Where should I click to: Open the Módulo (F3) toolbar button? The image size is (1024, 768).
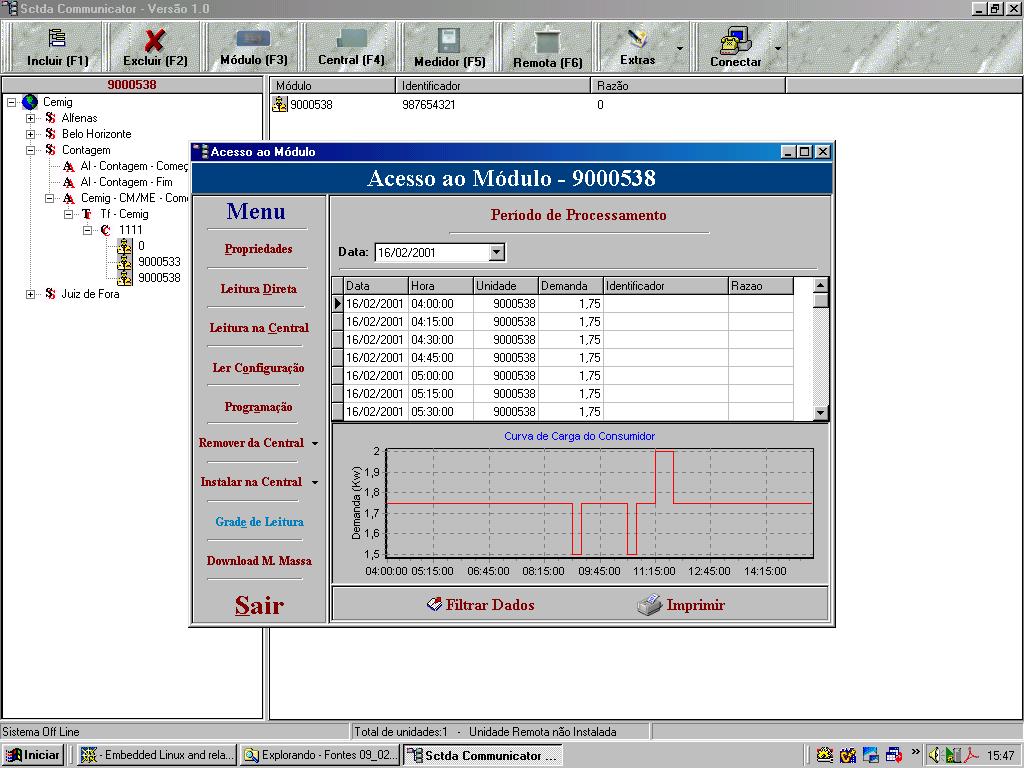point(253,47)
